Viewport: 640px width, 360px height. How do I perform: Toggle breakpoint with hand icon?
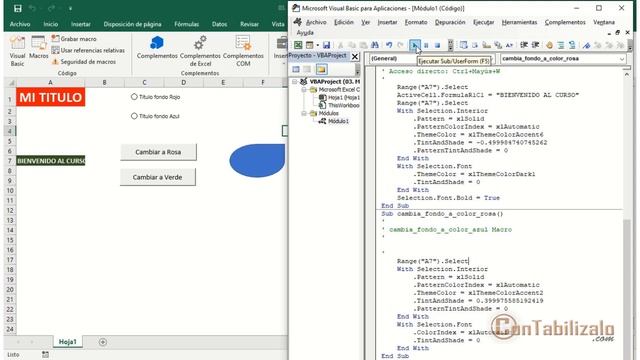coord(549,45)
